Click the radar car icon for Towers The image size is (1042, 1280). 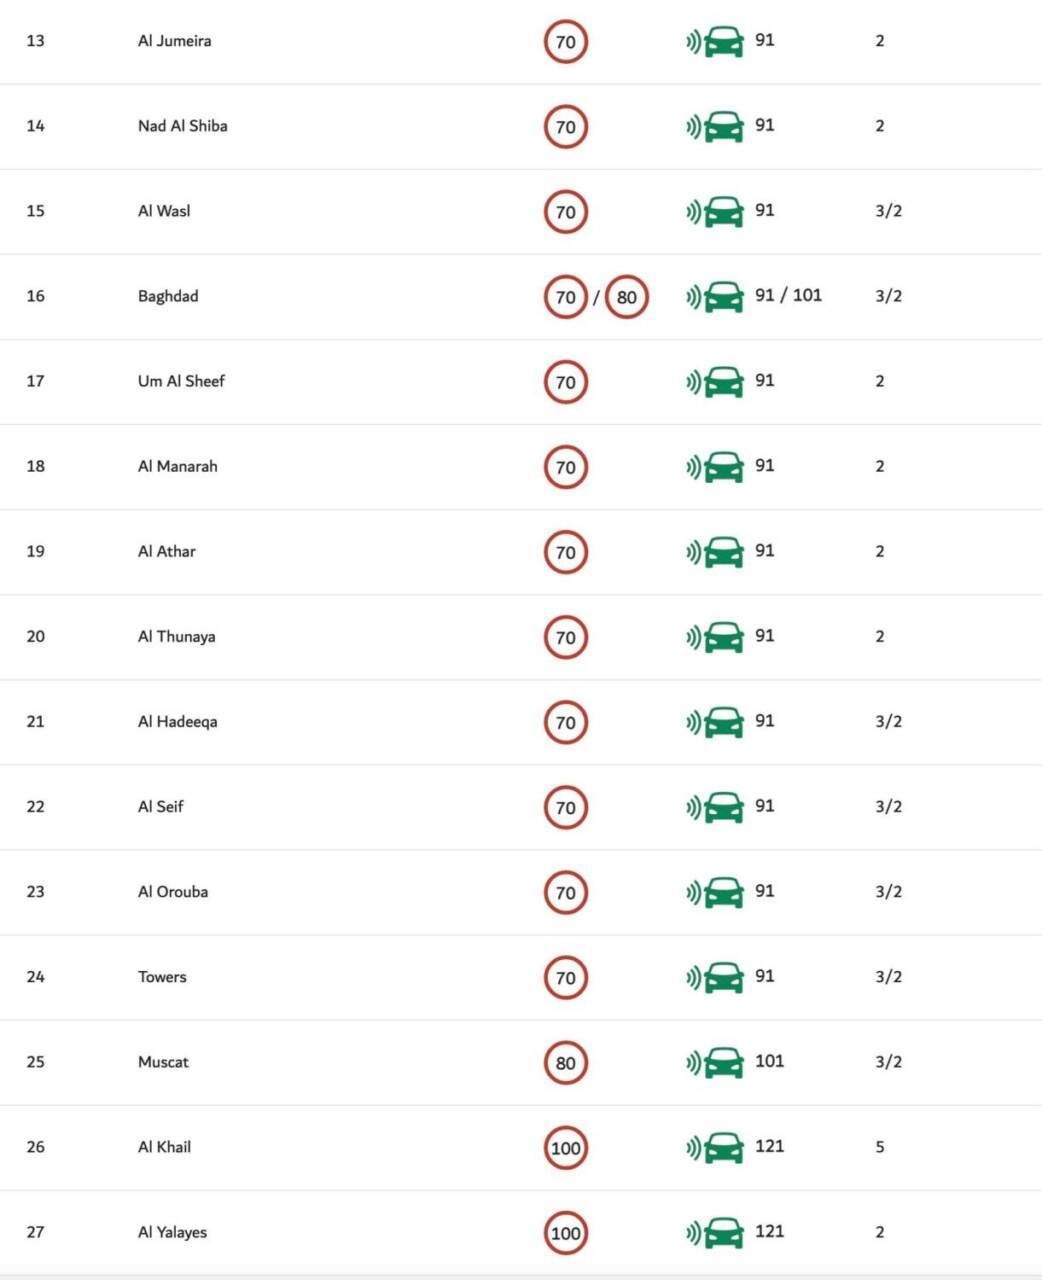715,978
